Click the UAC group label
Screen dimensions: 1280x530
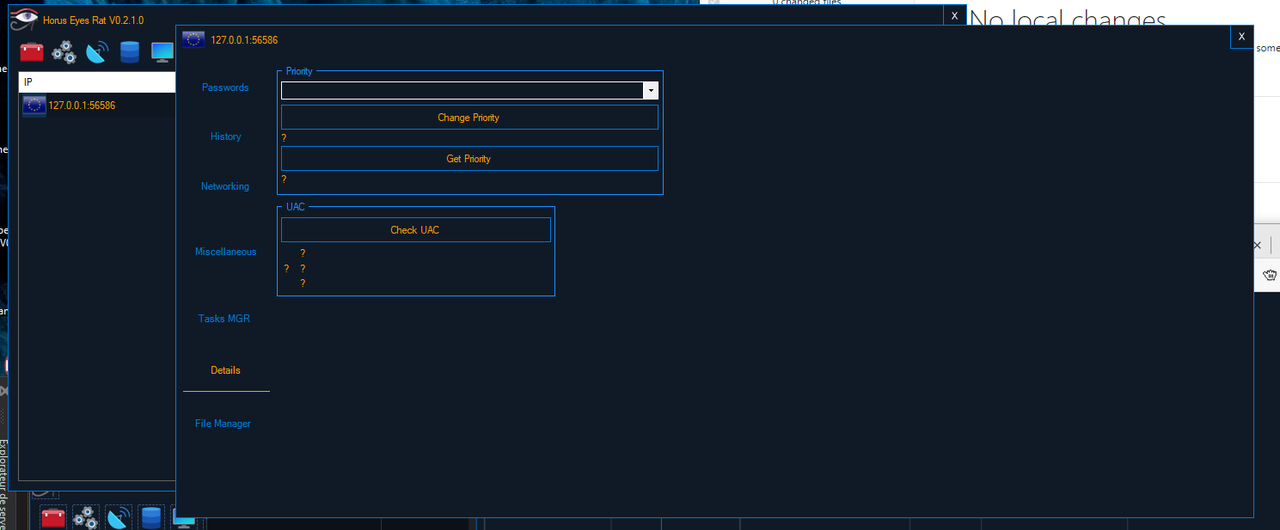pyautogui.click(x=295, y=206)
